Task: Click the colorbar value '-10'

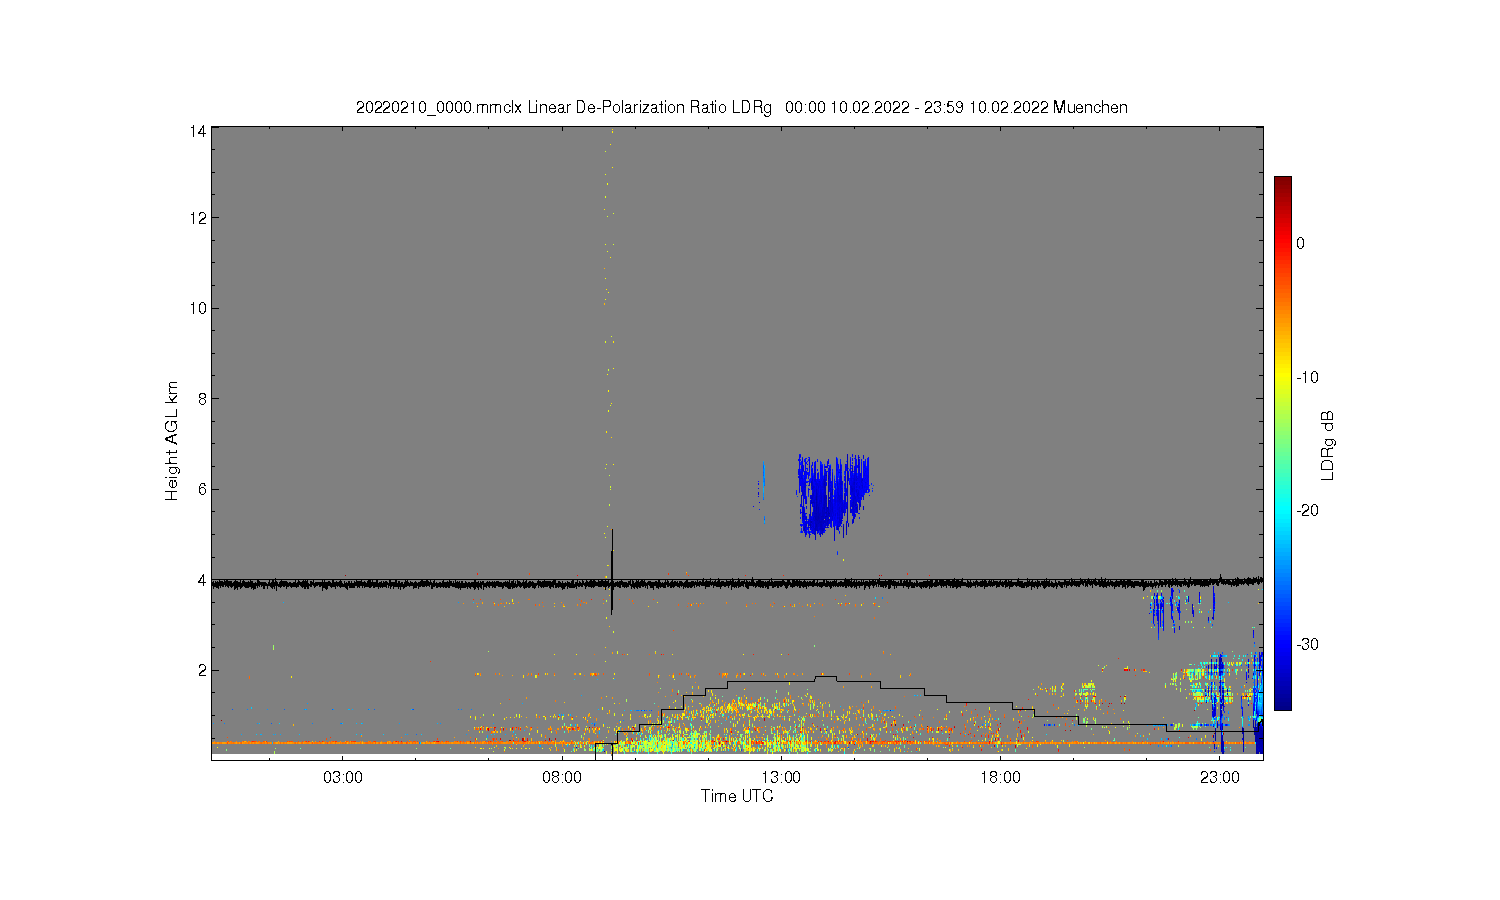Action: (x=1307, y=377)
